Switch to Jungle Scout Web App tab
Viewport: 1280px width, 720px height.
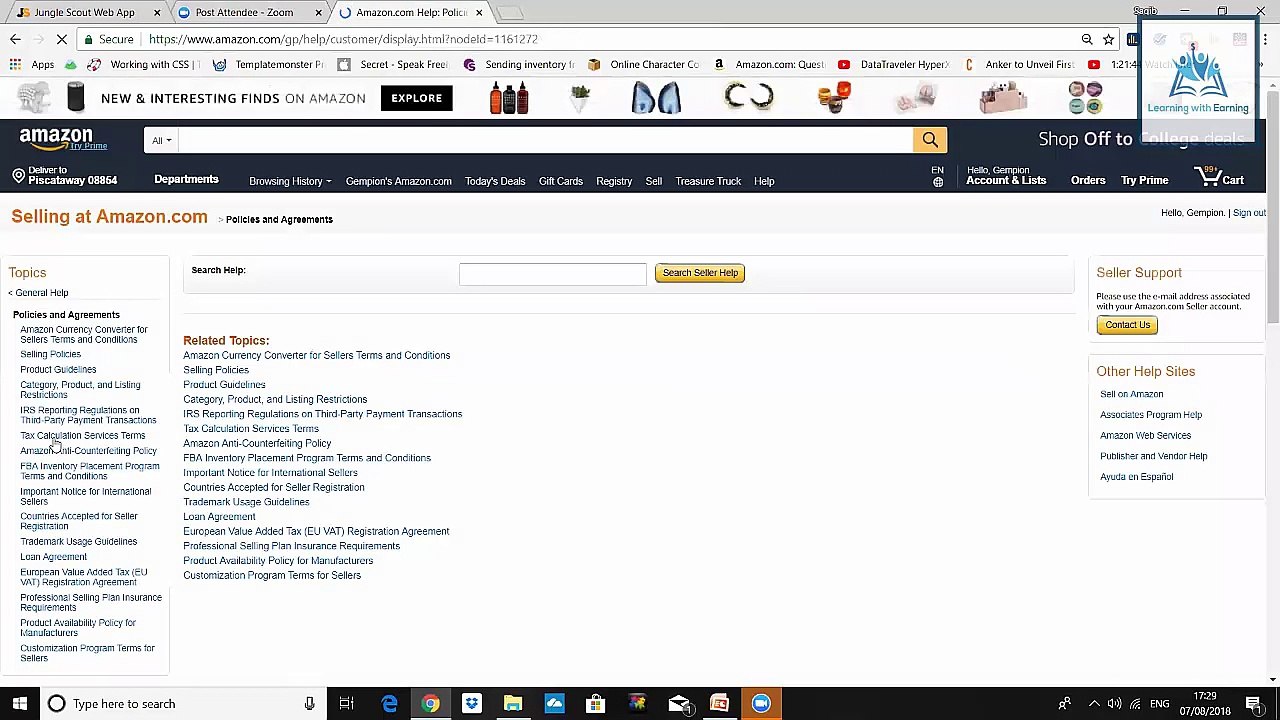click(x=84, y=12)
